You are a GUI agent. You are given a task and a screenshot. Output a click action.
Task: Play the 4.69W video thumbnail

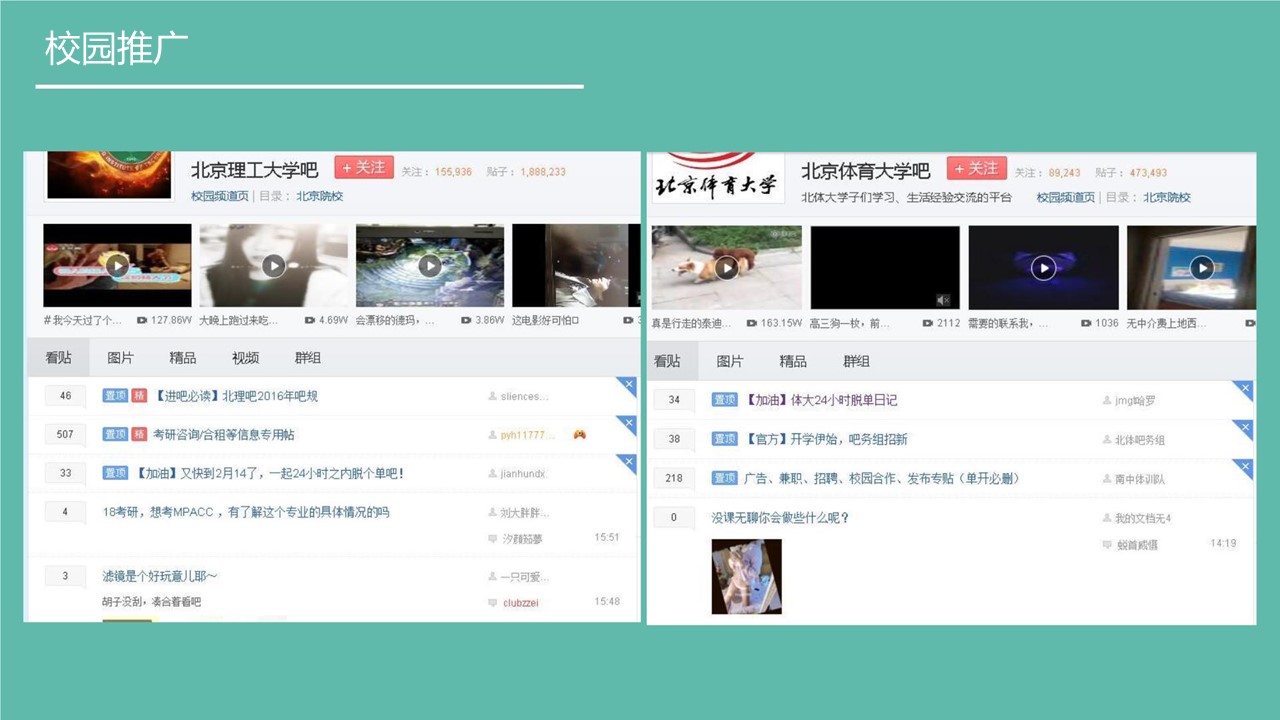pos(273,265)
